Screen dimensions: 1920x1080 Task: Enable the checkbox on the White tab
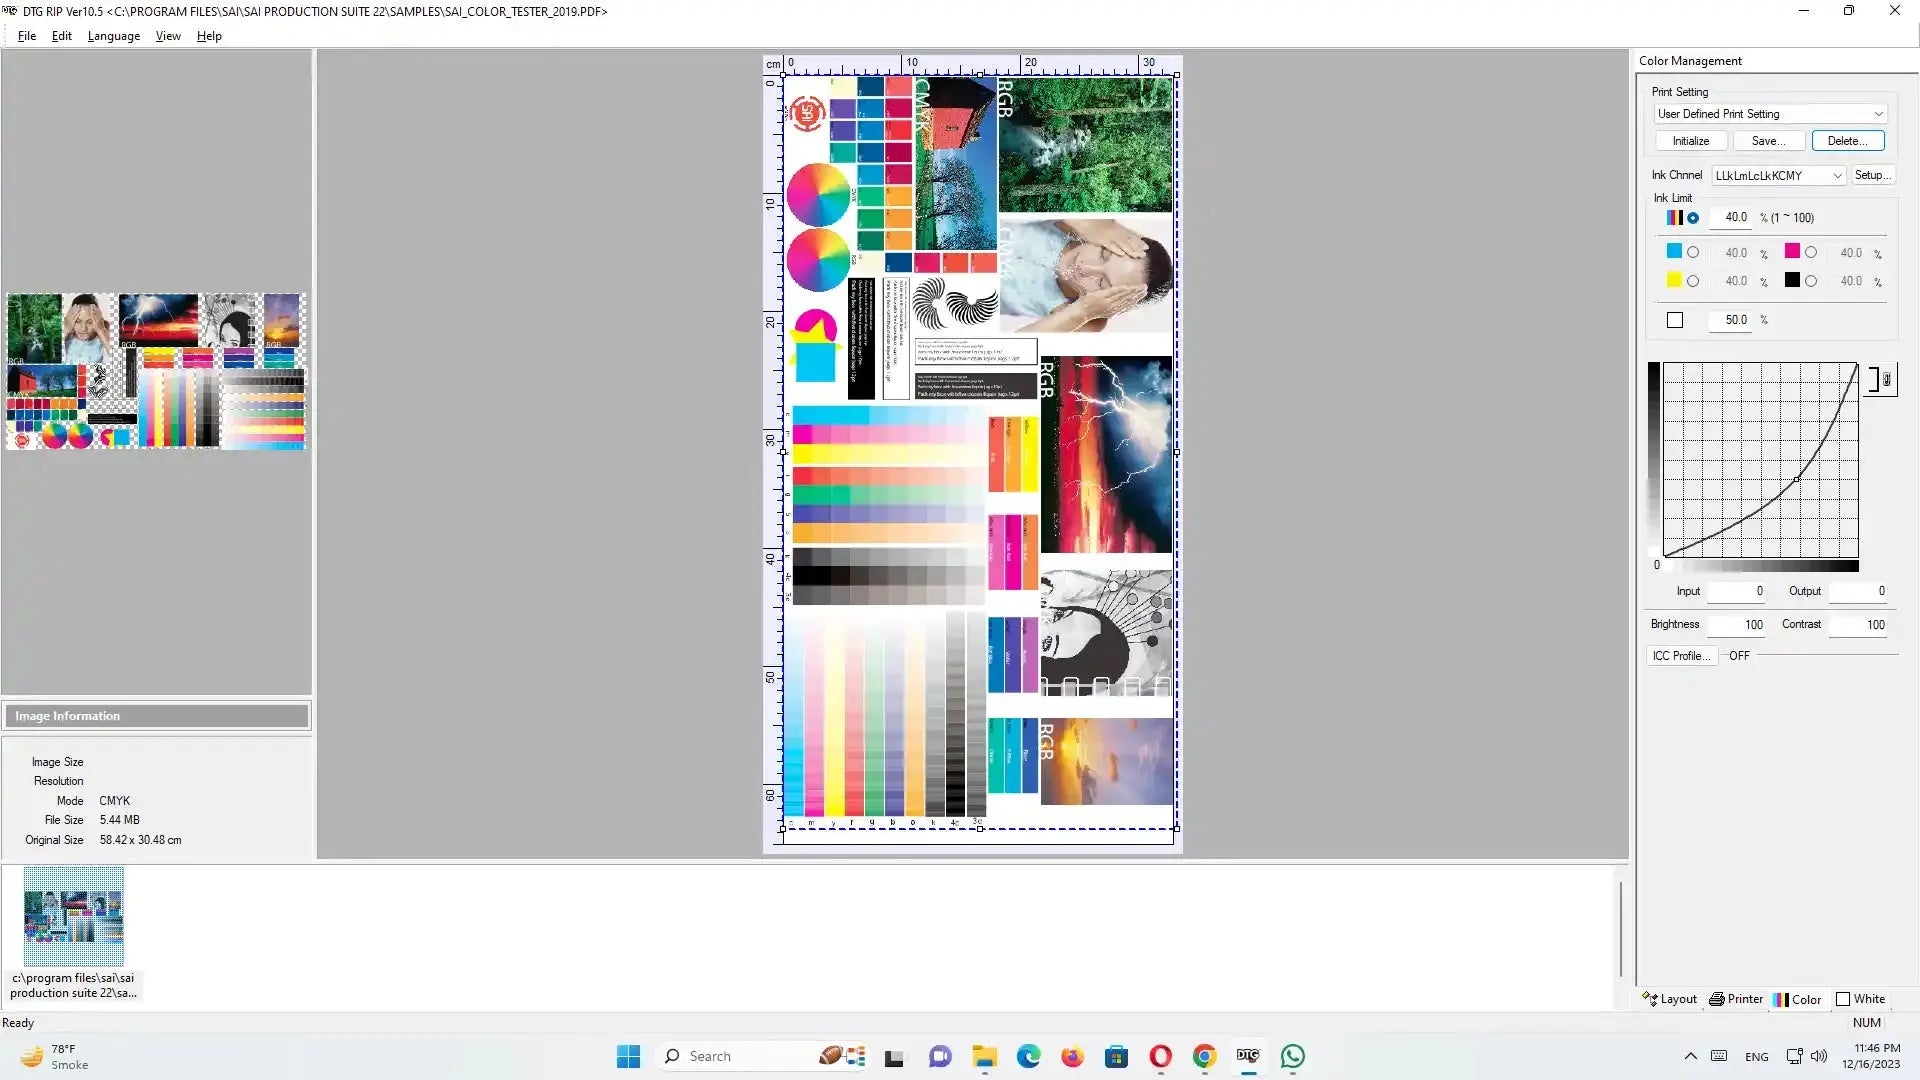tap(1843, 998)
